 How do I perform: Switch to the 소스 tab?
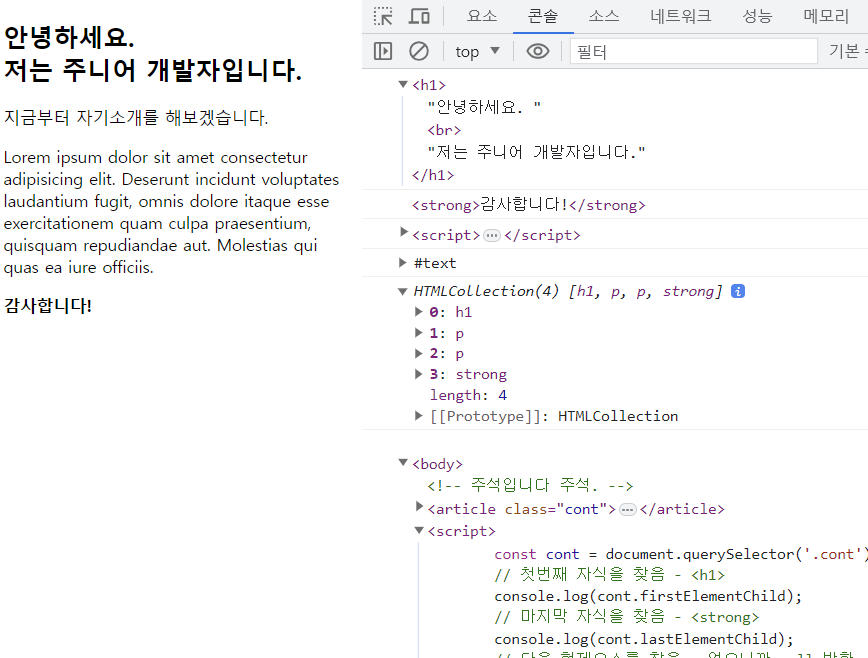tap(603, 16)
